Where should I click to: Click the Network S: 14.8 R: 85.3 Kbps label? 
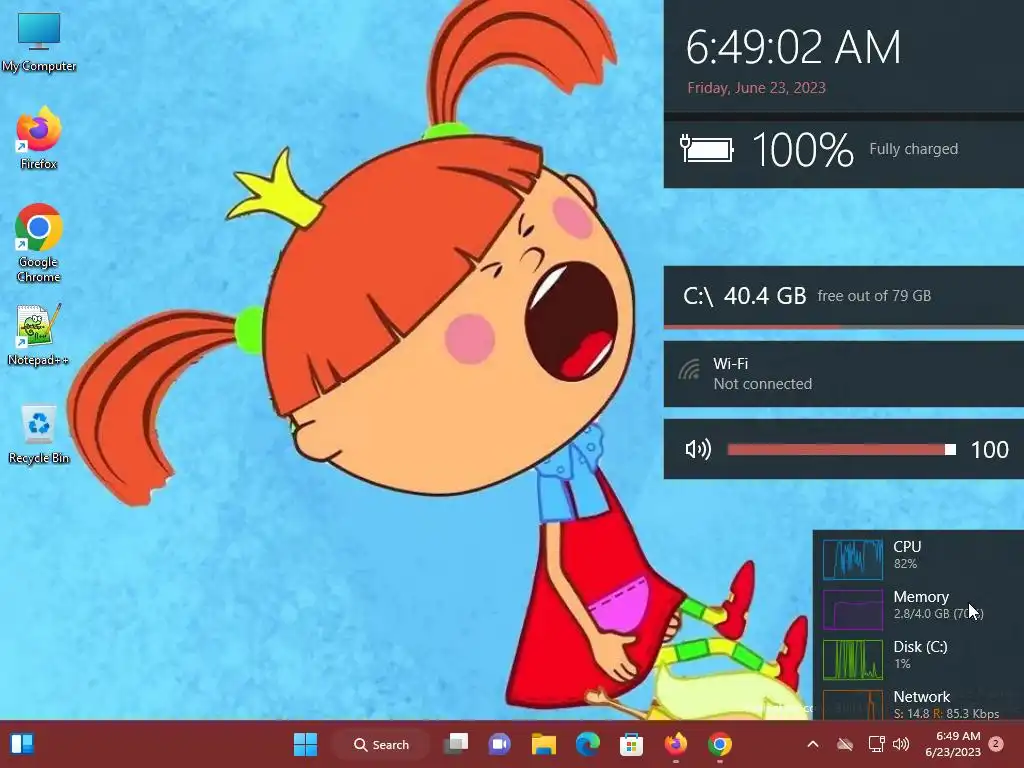(946, 704)
